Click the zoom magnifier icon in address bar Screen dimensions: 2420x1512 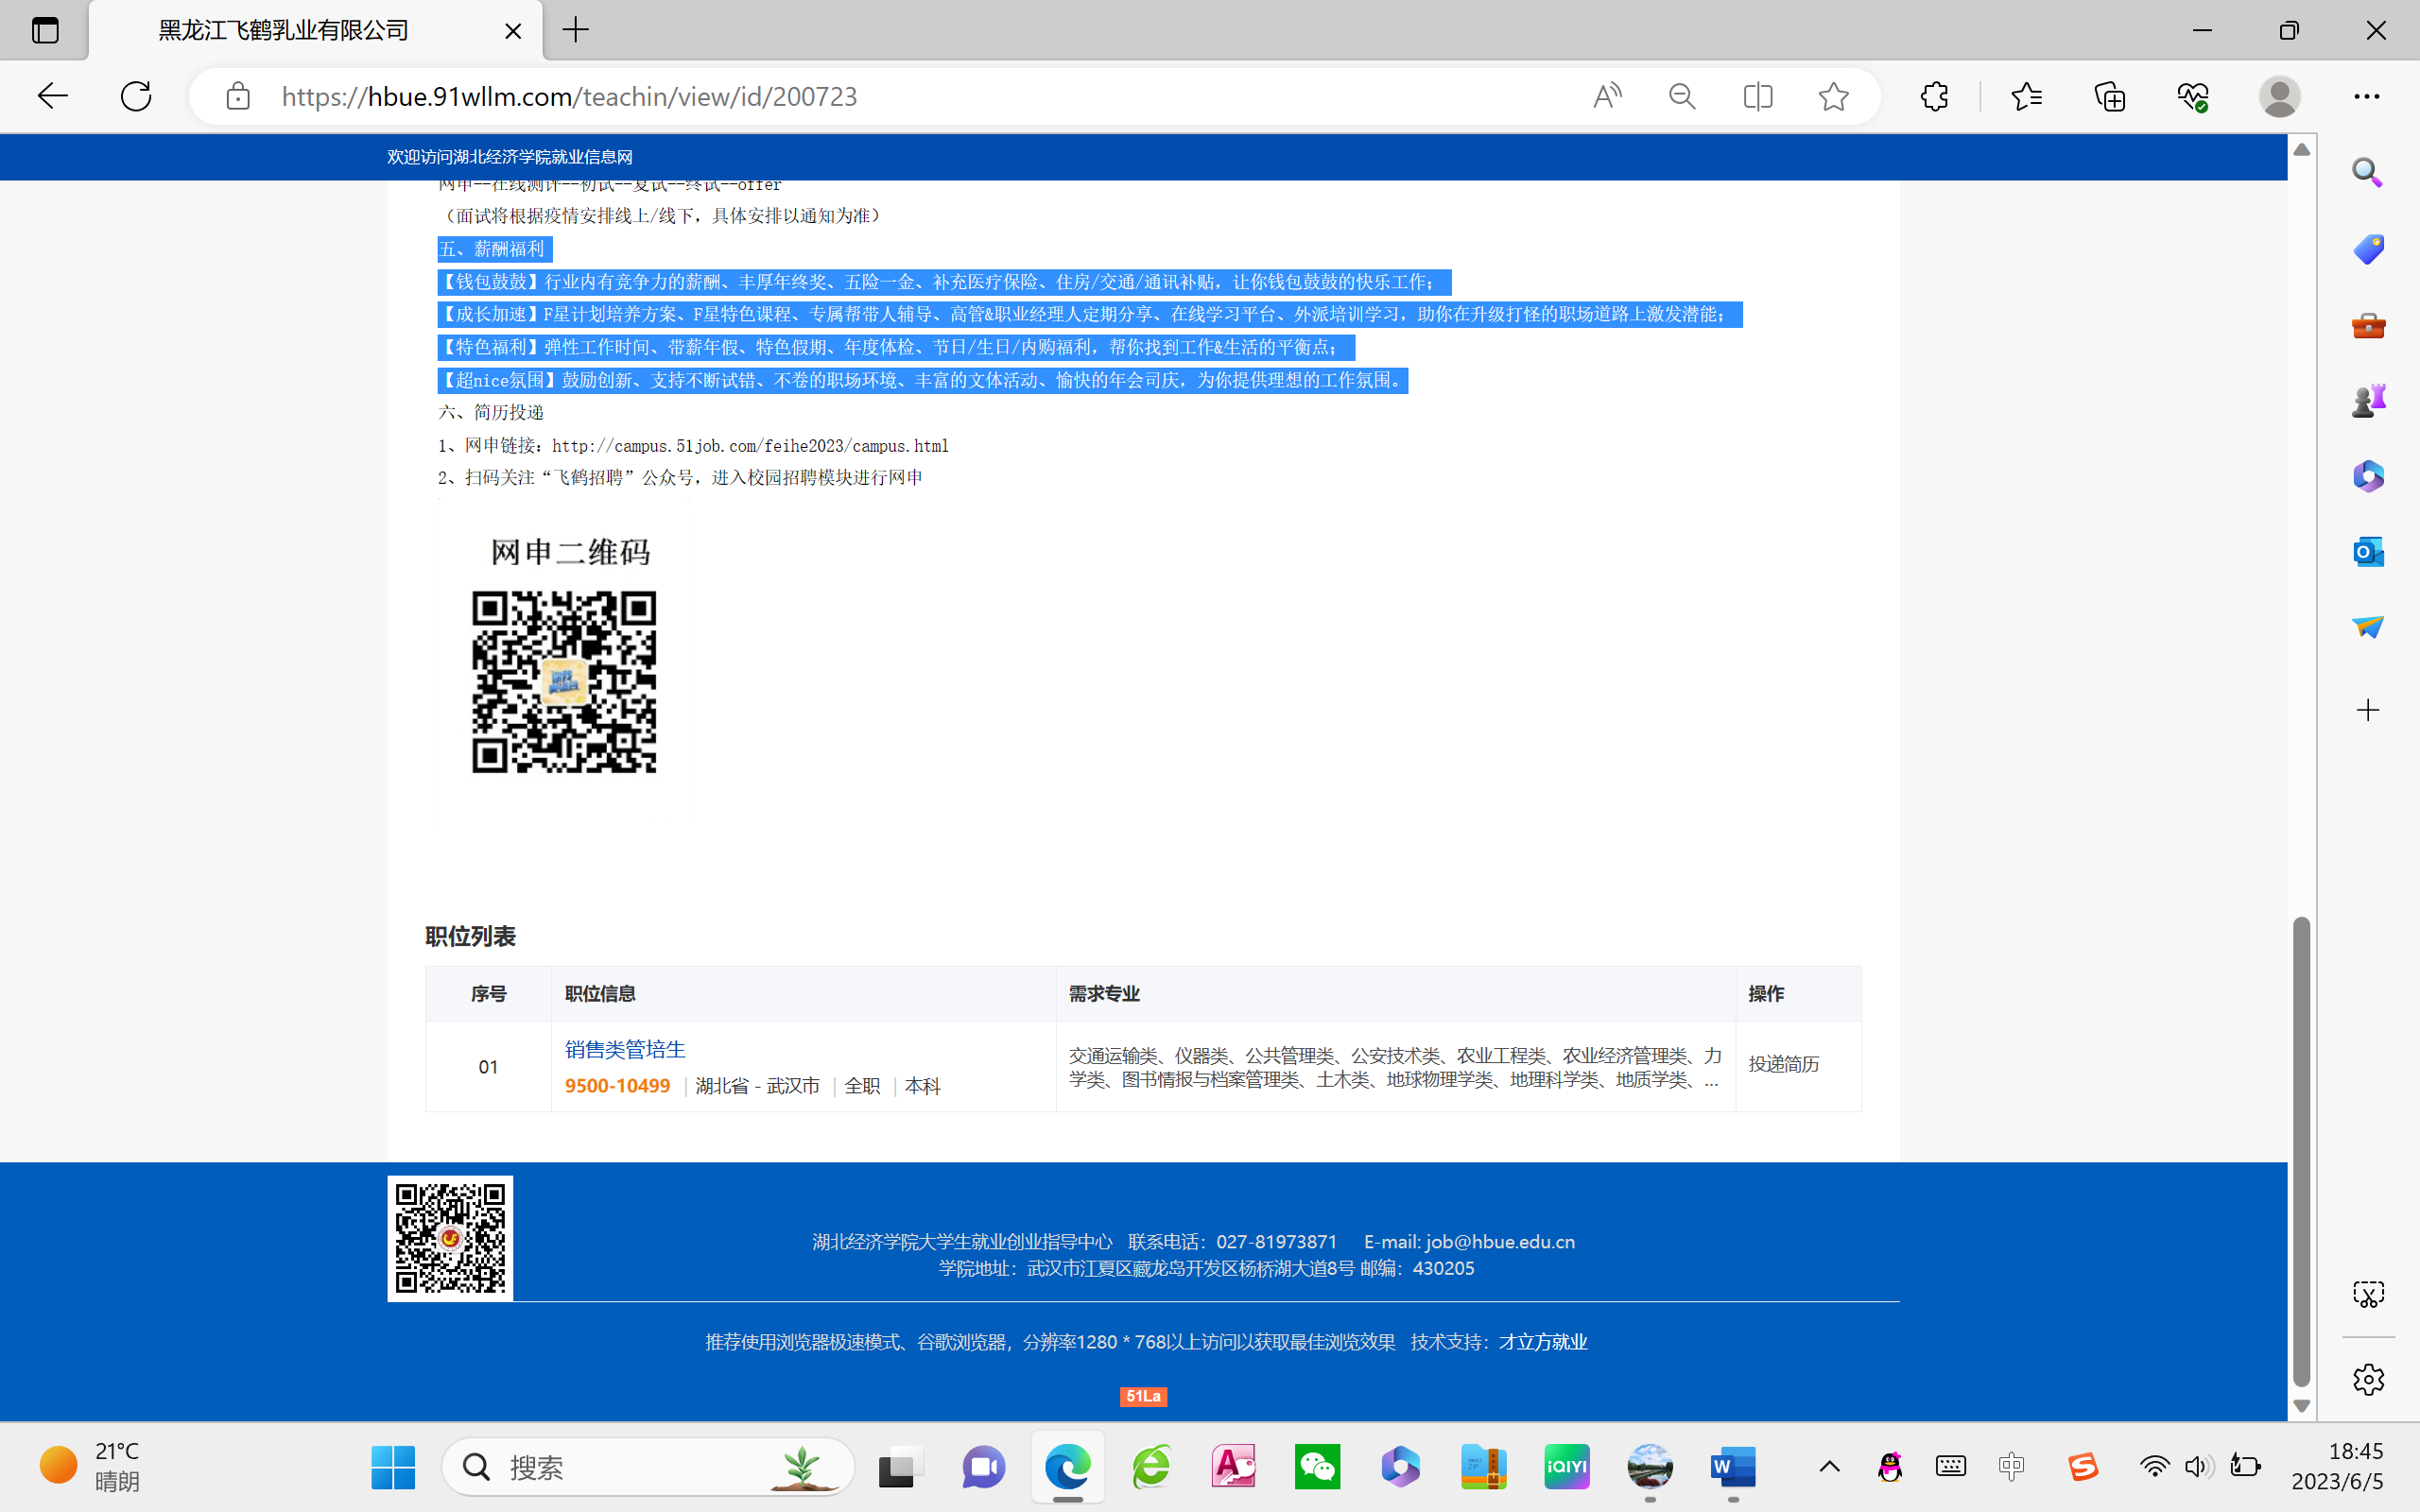[1682, 96]
